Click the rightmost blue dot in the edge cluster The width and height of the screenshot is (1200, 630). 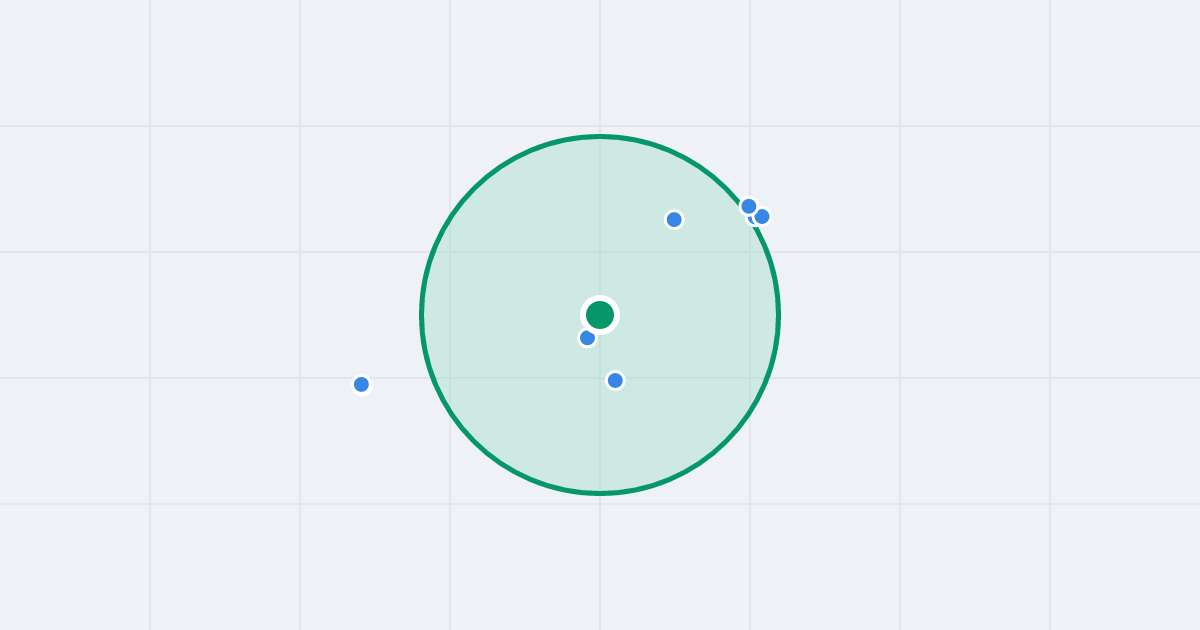coord(762,216)
